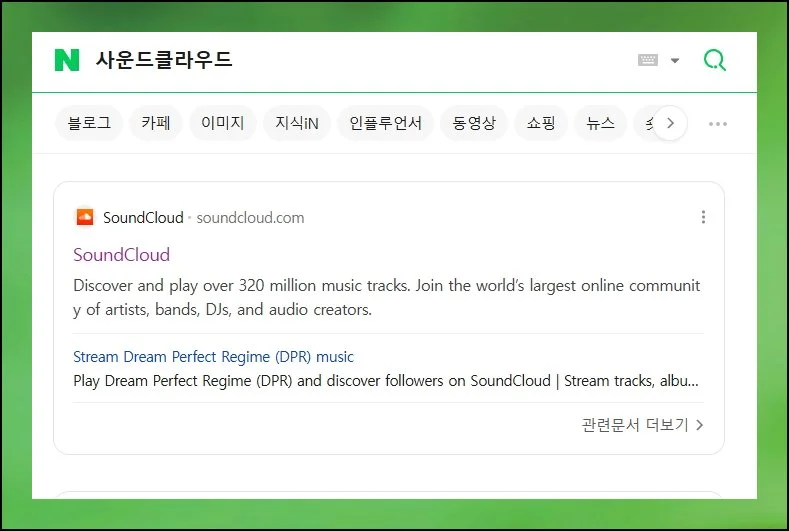Click the search field containing 사운드클라우드
This screenshot has height=531, width=789.
click(x=350, y=60)
